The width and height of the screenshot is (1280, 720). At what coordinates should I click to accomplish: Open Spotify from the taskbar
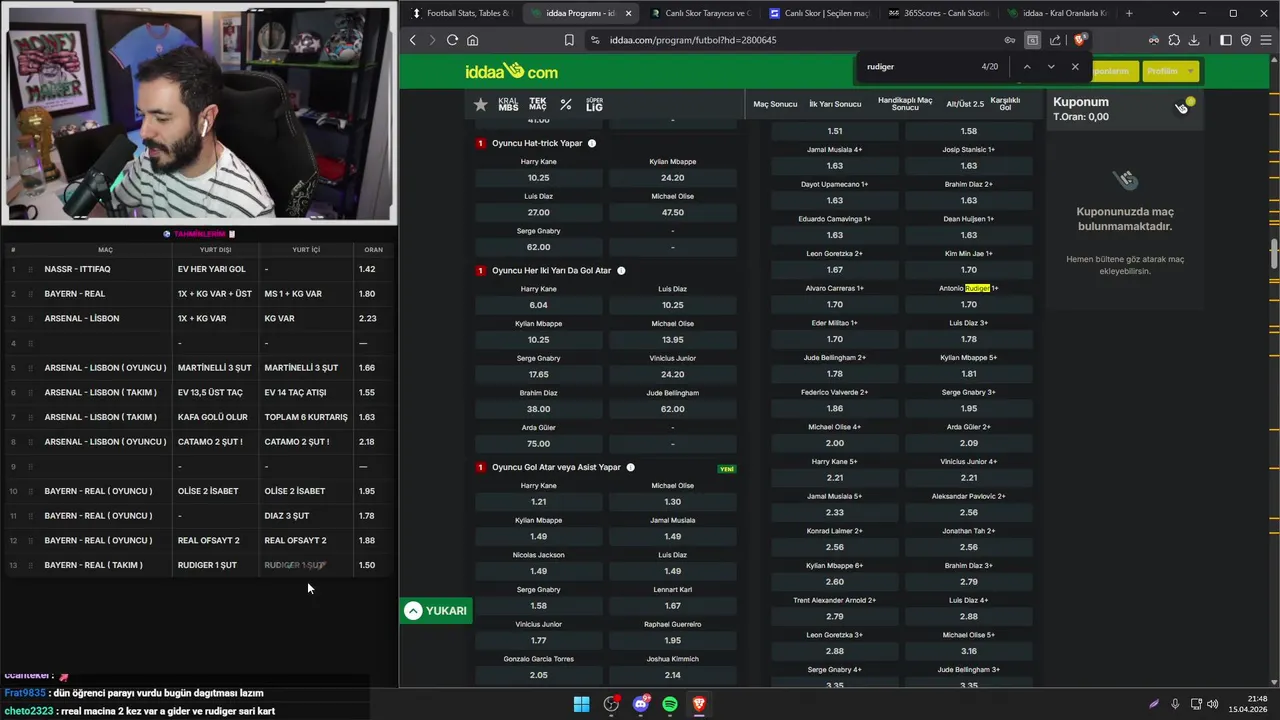[x=670, y=704]
